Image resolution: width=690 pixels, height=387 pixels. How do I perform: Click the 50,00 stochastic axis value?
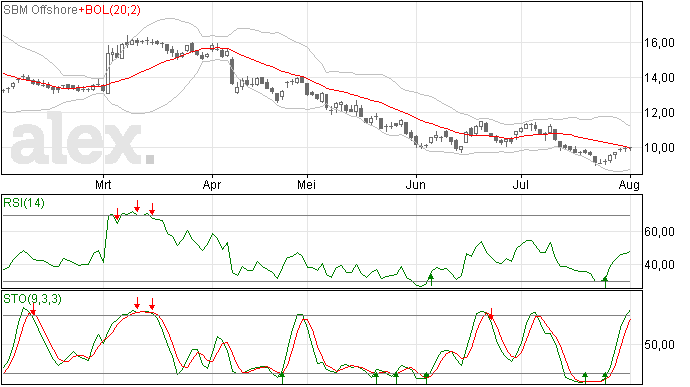click(x=659, y=345)
